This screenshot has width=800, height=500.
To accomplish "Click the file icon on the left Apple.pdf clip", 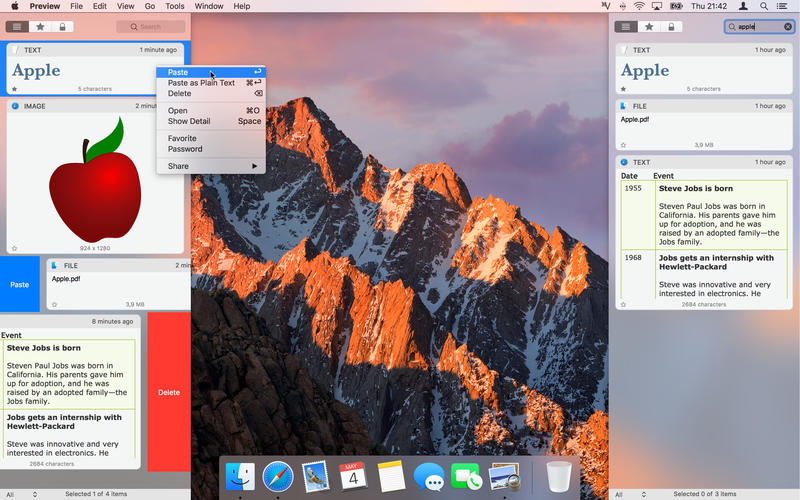I will point(54,265).
